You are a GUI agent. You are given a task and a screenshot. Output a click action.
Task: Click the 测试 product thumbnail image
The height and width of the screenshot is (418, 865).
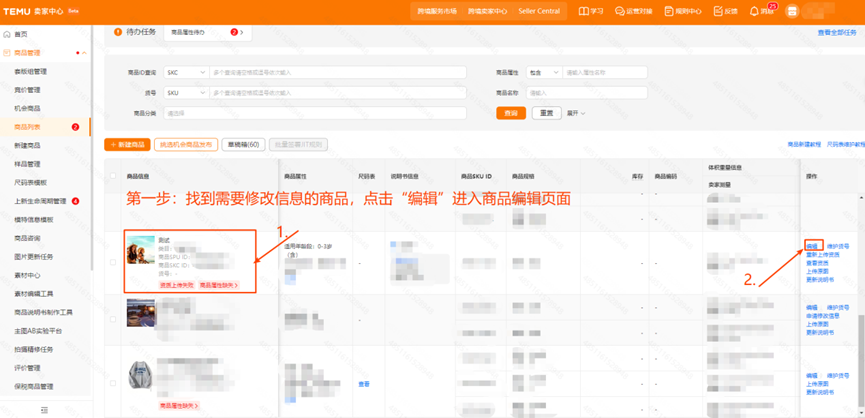141,250
